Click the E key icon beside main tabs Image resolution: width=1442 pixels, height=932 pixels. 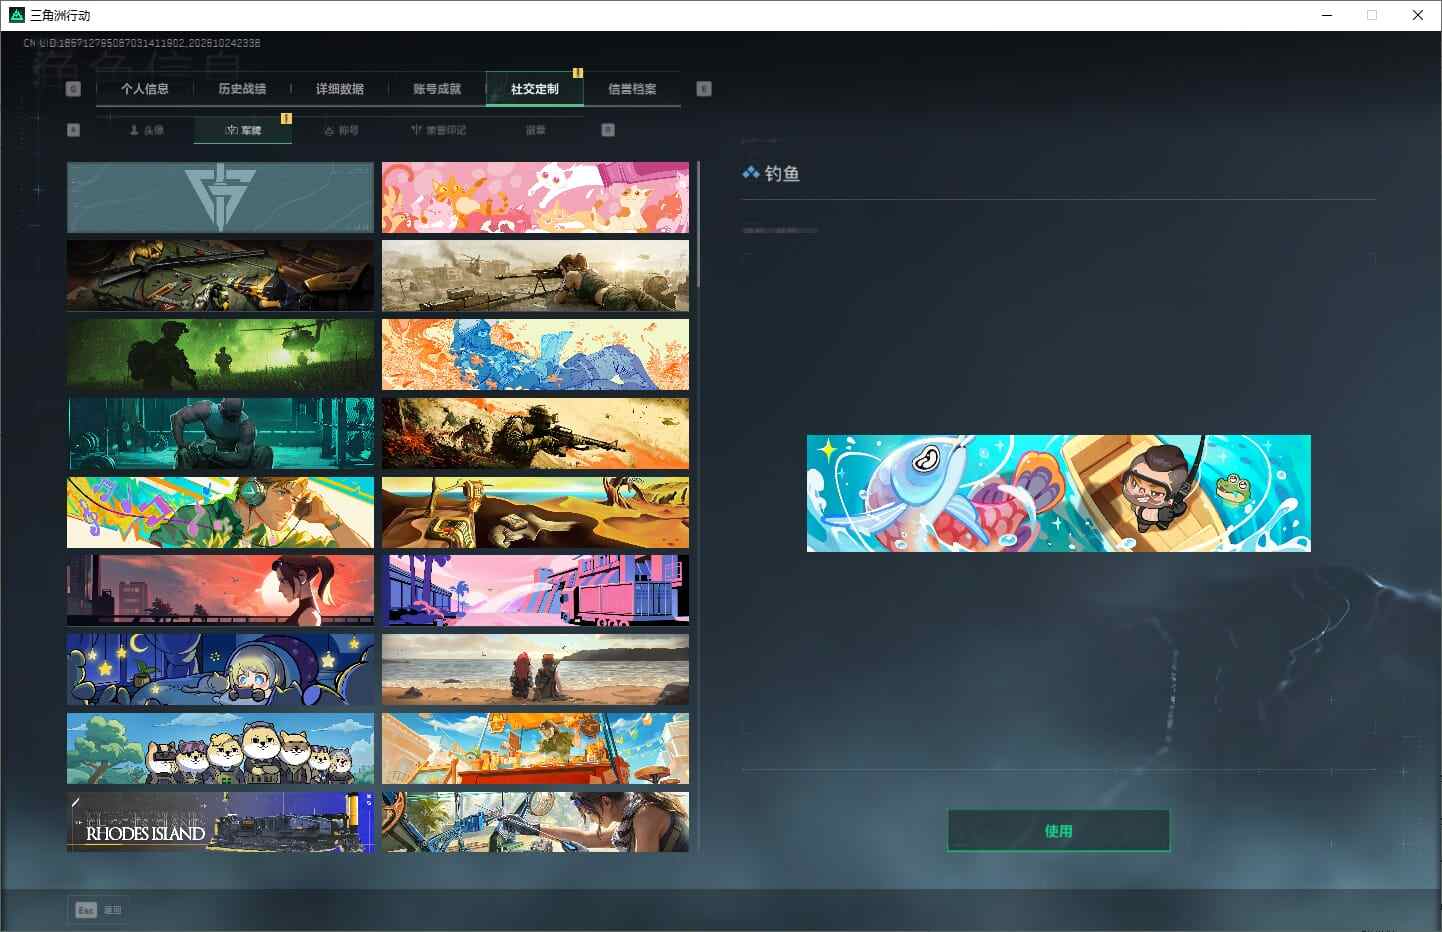point(704,89)
